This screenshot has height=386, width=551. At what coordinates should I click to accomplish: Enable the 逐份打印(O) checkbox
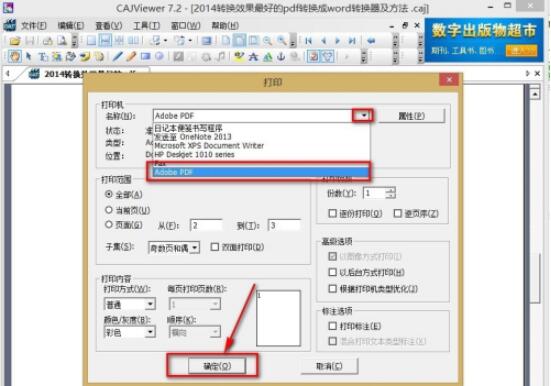[332, 213]
